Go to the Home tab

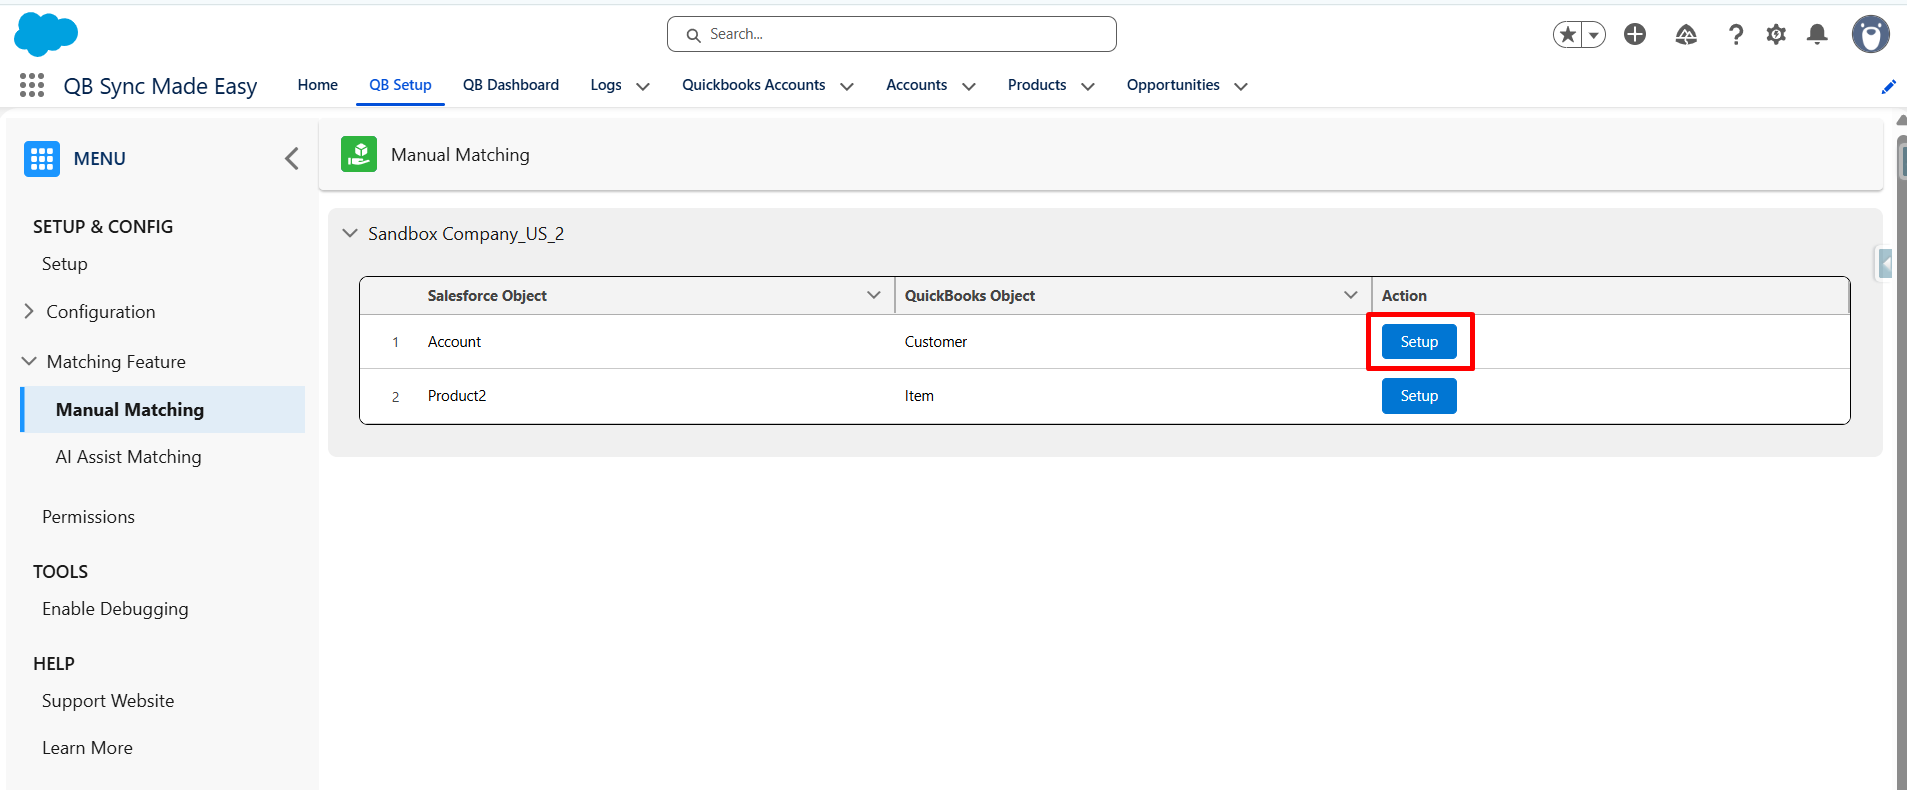318,85
